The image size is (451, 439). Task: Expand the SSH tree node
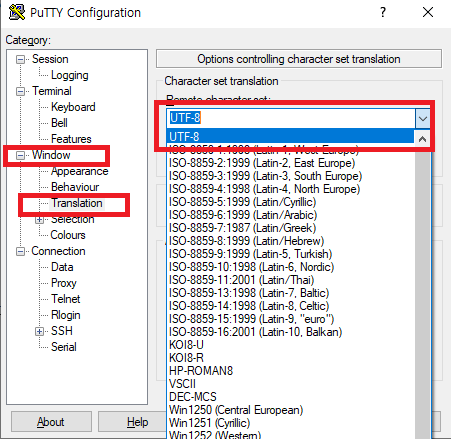39,331
